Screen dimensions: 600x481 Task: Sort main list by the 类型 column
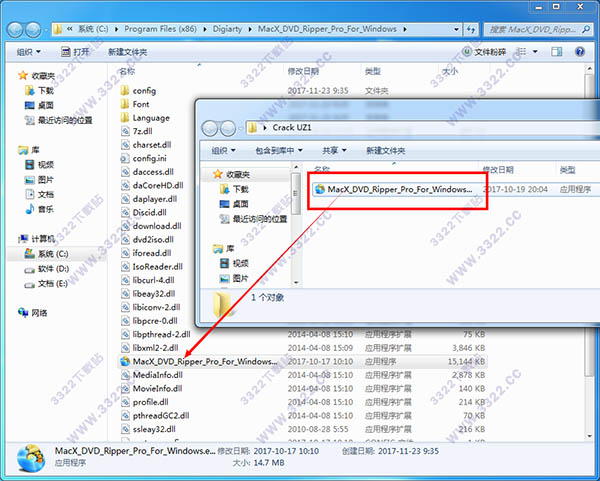[372, 71]
